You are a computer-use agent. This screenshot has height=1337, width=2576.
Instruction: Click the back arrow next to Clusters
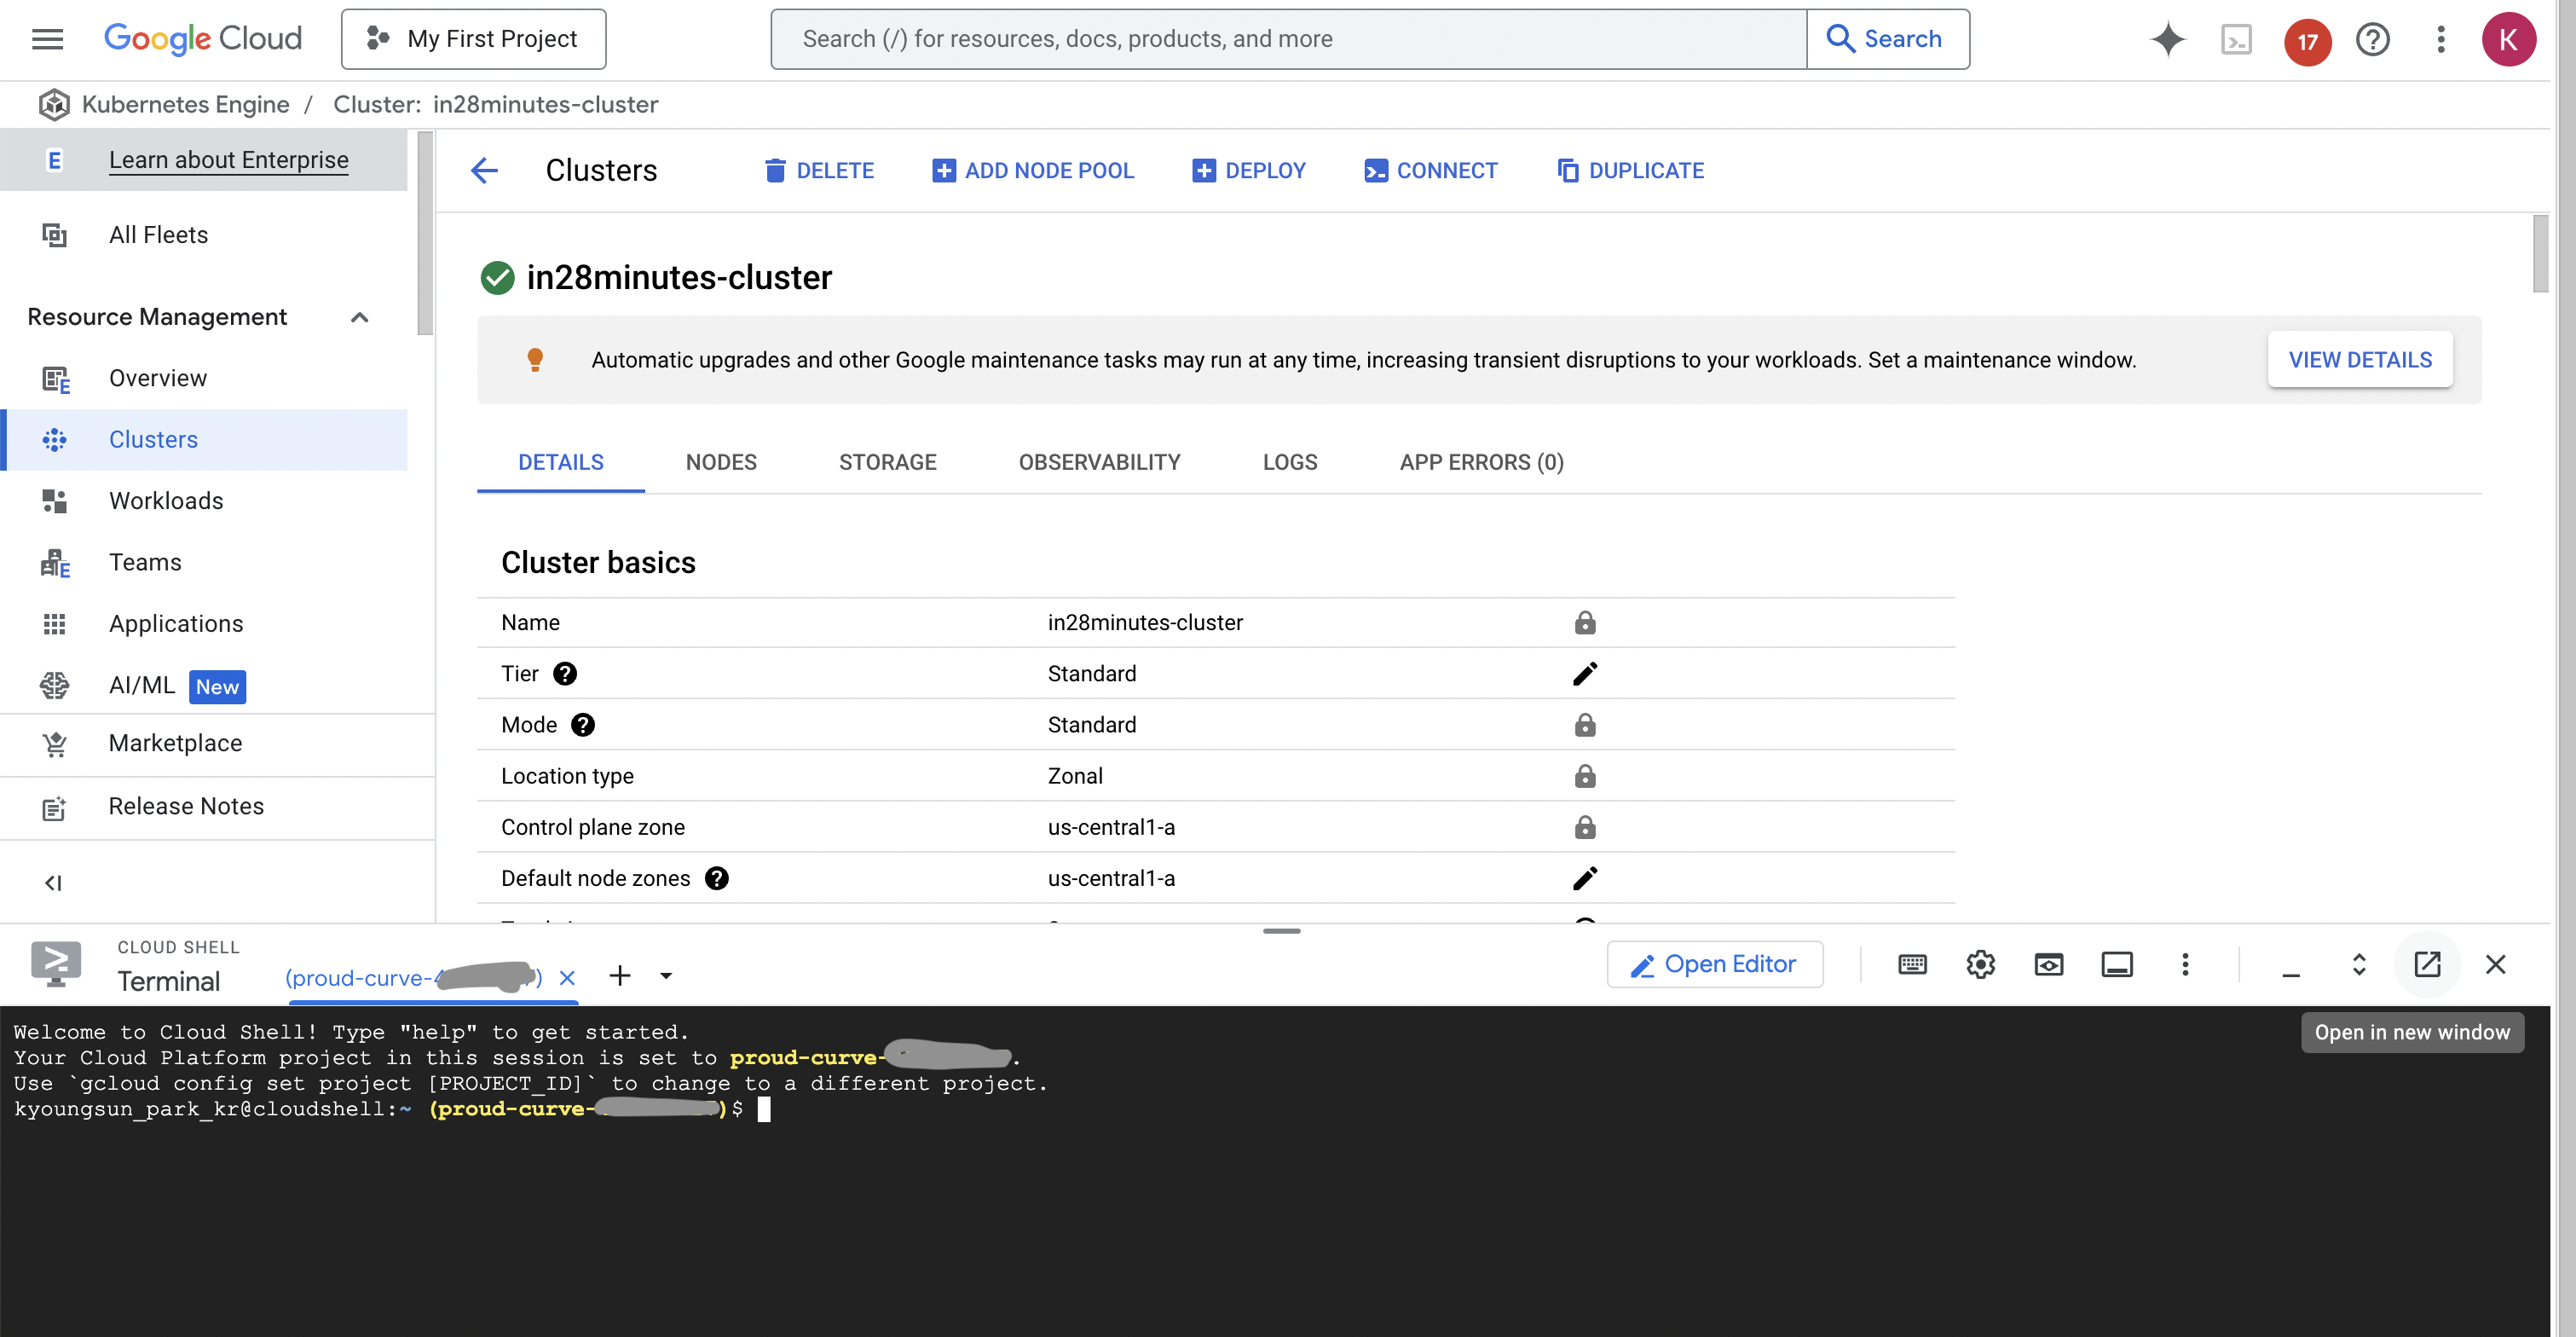[484, 170]
